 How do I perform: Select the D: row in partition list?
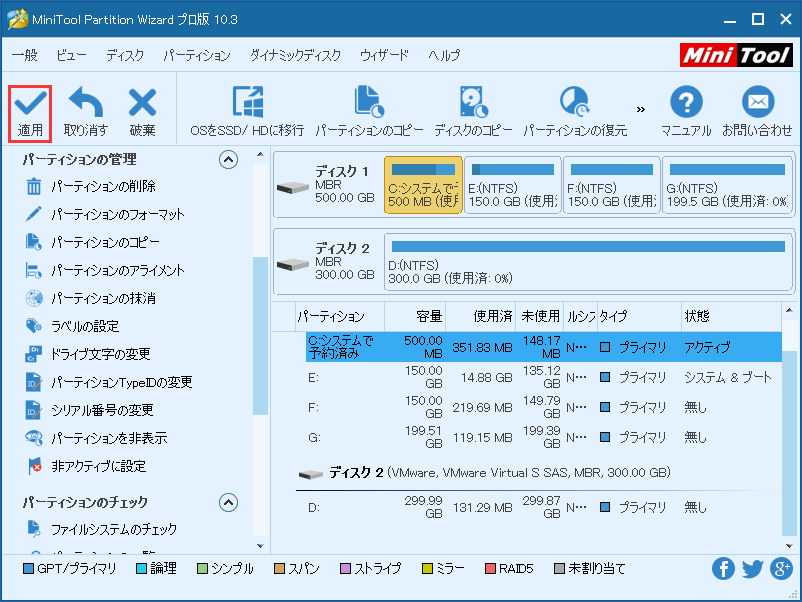(x=544, y=507)
